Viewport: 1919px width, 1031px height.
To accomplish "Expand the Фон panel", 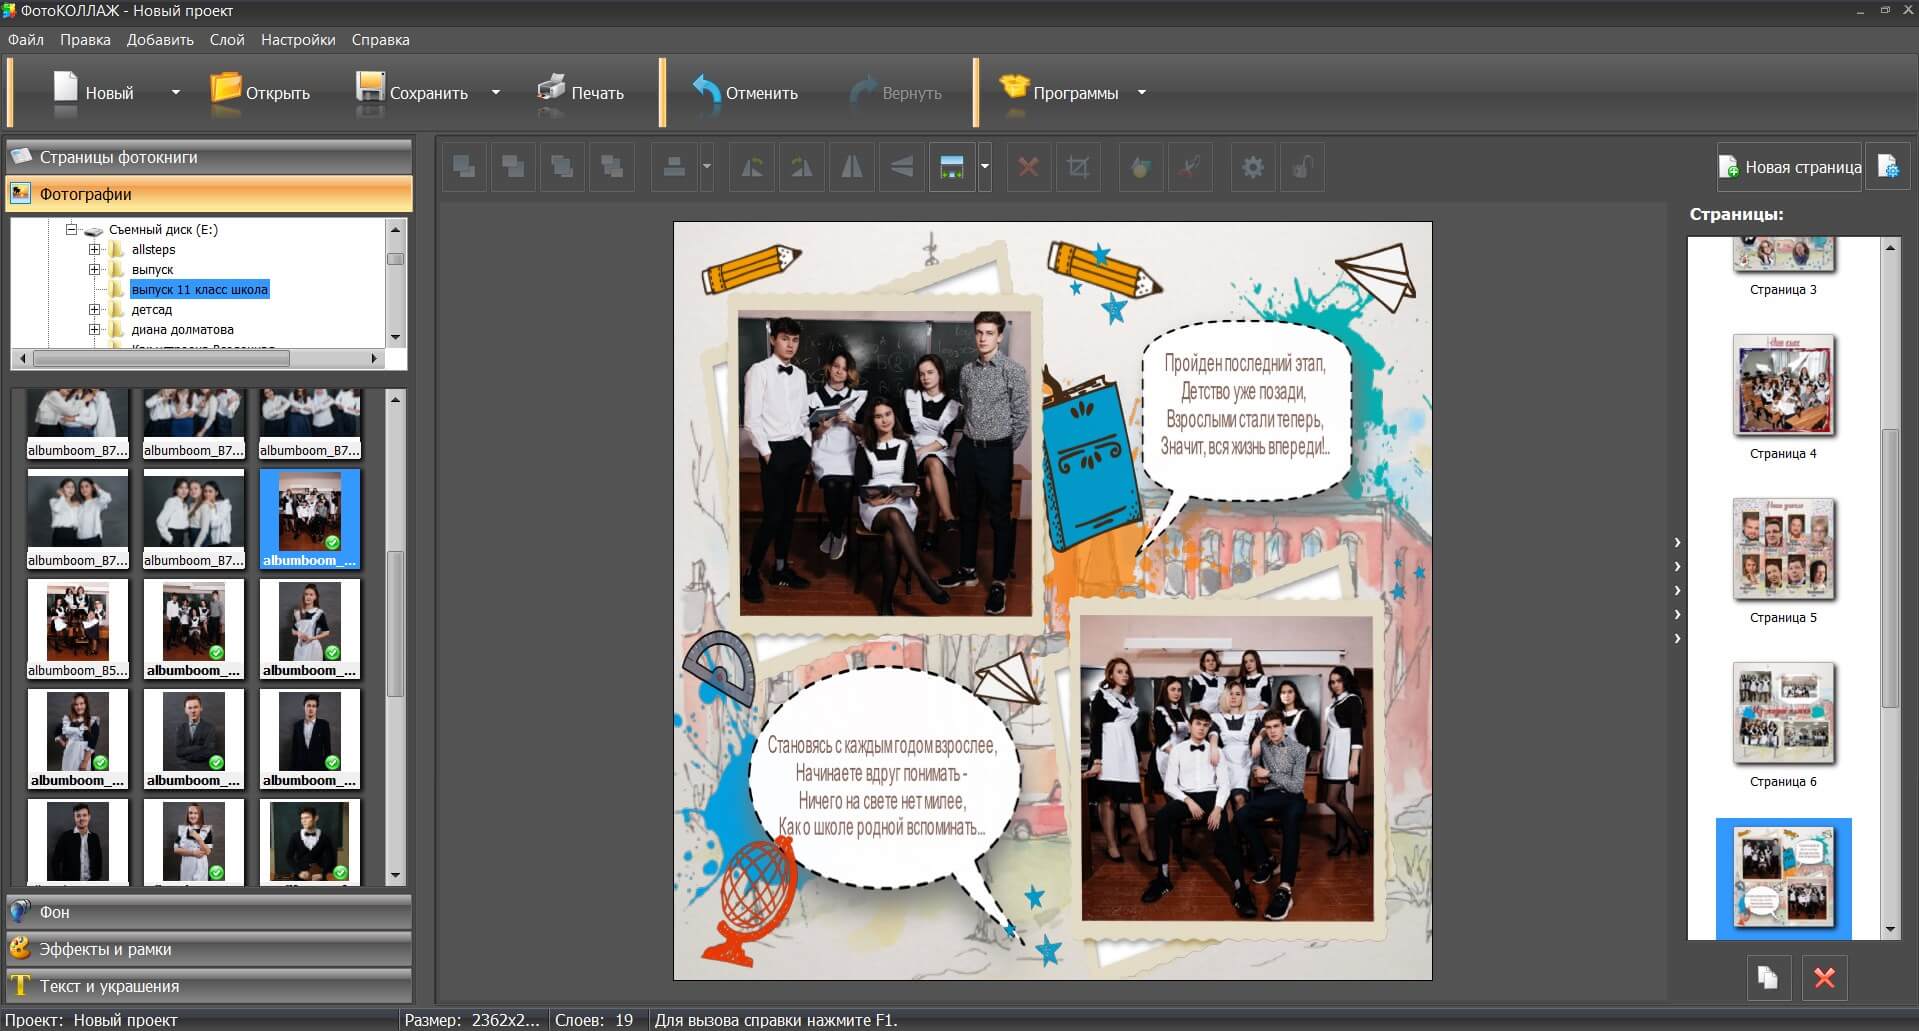I will point(209,912).
